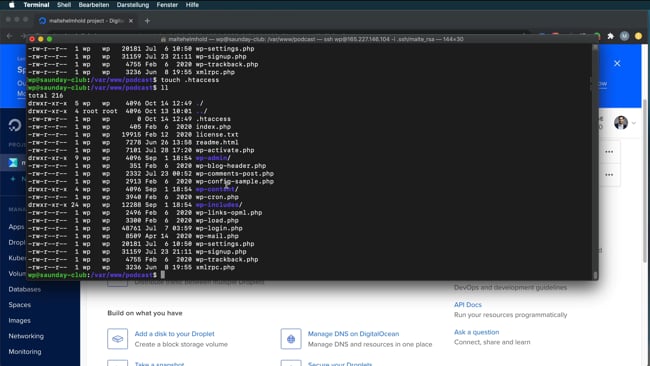Open a new browser tab with plus

(147, 21)
